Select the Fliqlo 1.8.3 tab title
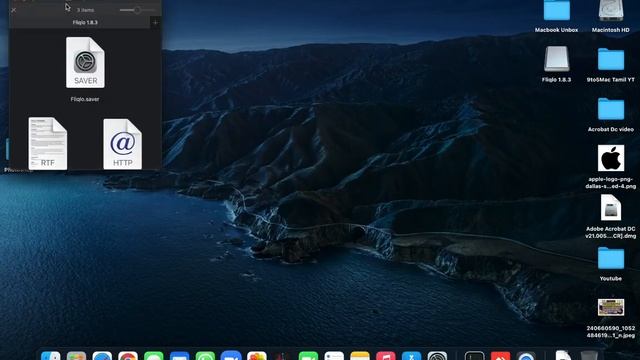This screenshot has height=360, width=640. pos(85,22)
